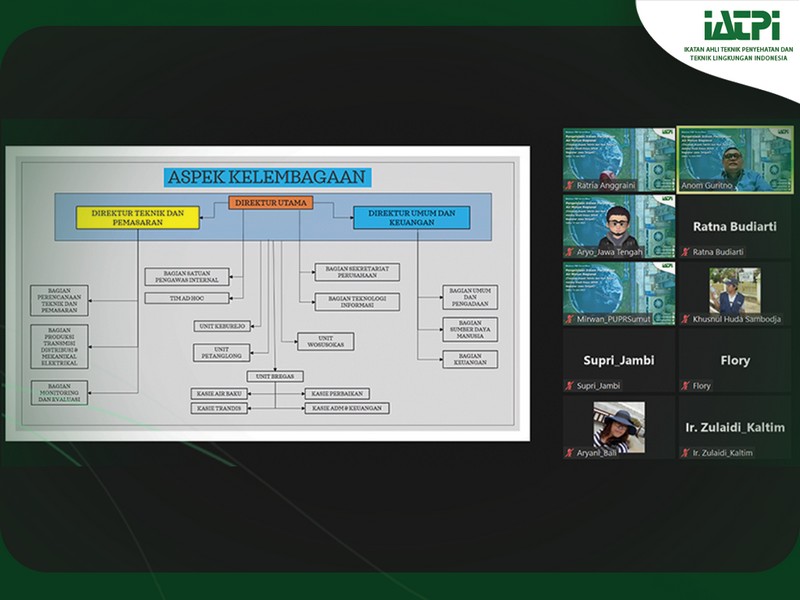Click the DIREKTUR UMUM DAN KEUANGAN blue box

(x=412, y=218)
